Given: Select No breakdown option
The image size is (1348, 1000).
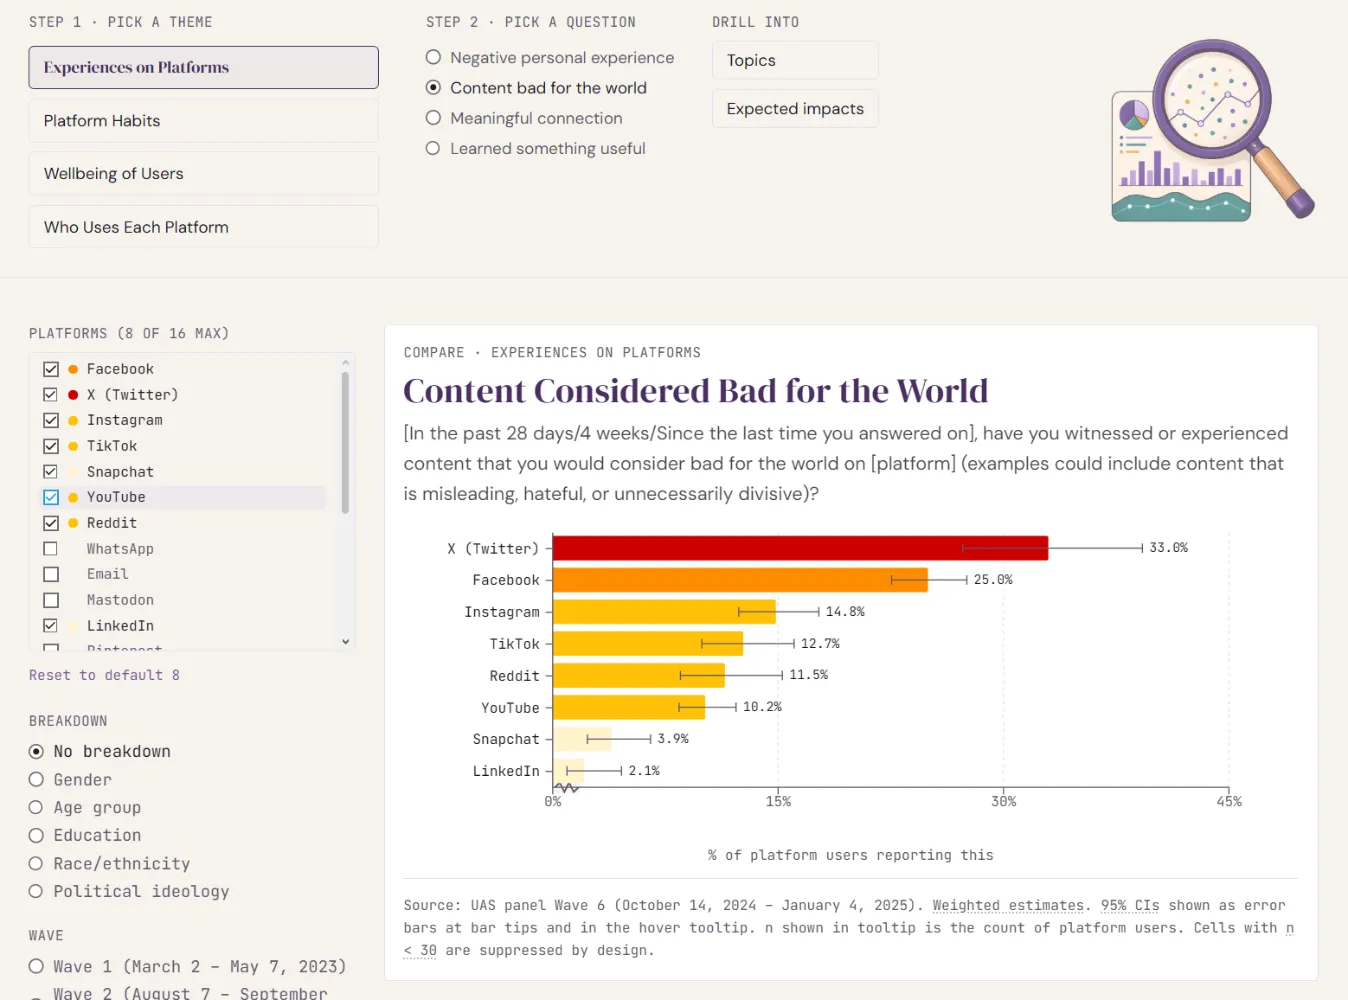Looking at the screenshot, I should [100, 751].
